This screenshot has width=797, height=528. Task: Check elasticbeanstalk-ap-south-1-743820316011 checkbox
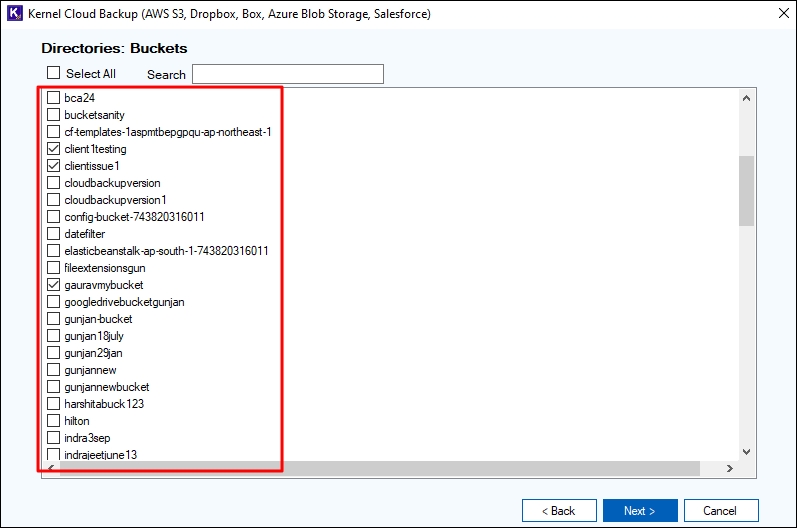53,251
